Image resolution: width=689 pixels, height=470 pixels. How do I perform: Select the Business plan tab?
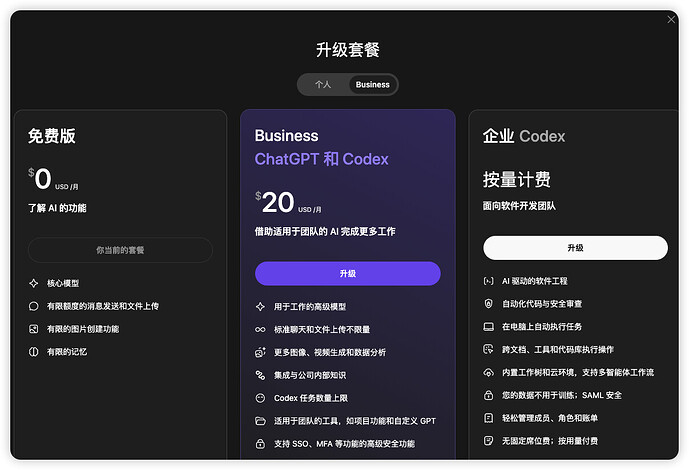tap(373, 84)
